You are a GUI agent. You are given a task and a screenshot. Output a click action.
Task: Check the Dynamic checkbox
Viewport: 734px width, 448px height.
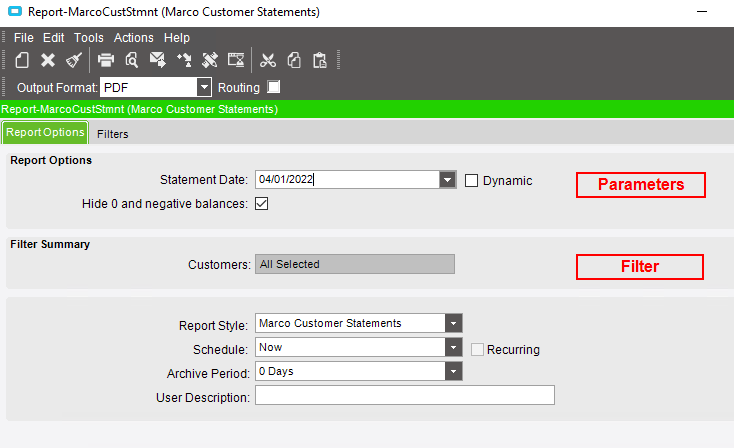(x=471, y=181)
